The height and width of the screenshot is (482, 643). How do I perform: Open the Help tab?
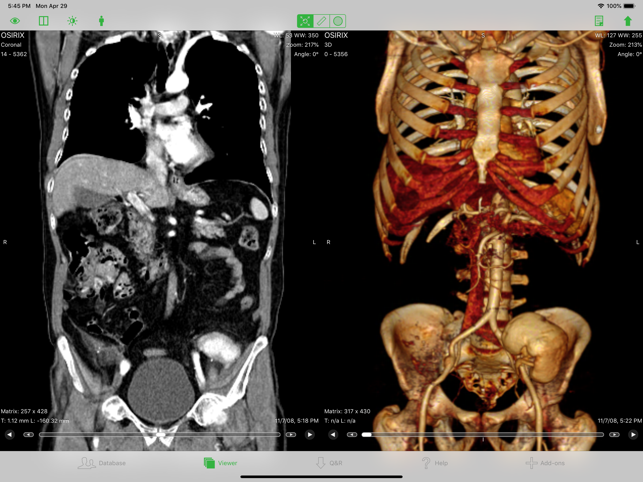(434, 463)
